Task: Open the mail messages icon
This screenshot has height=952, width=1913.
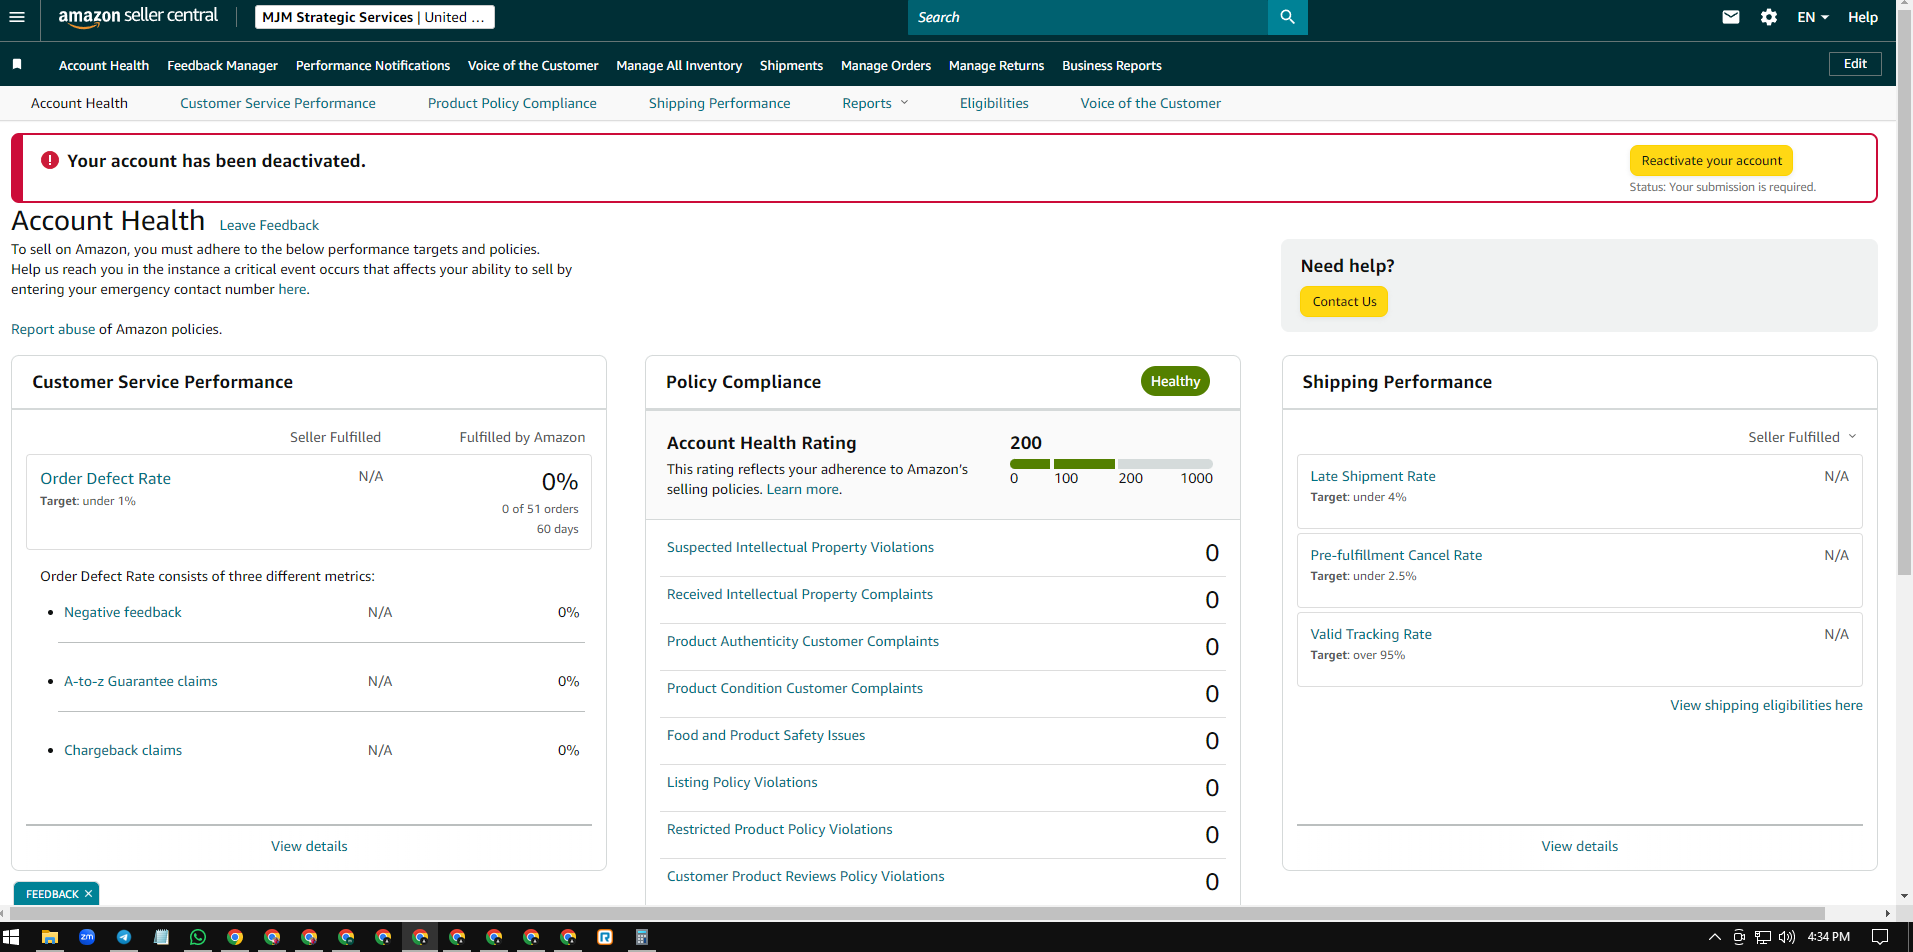Action: (x=1731, y=17)
